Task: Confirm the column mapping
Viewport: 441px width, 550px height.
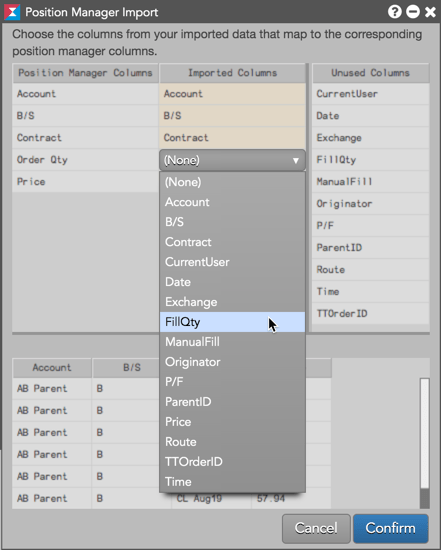Action: [390, 528]
